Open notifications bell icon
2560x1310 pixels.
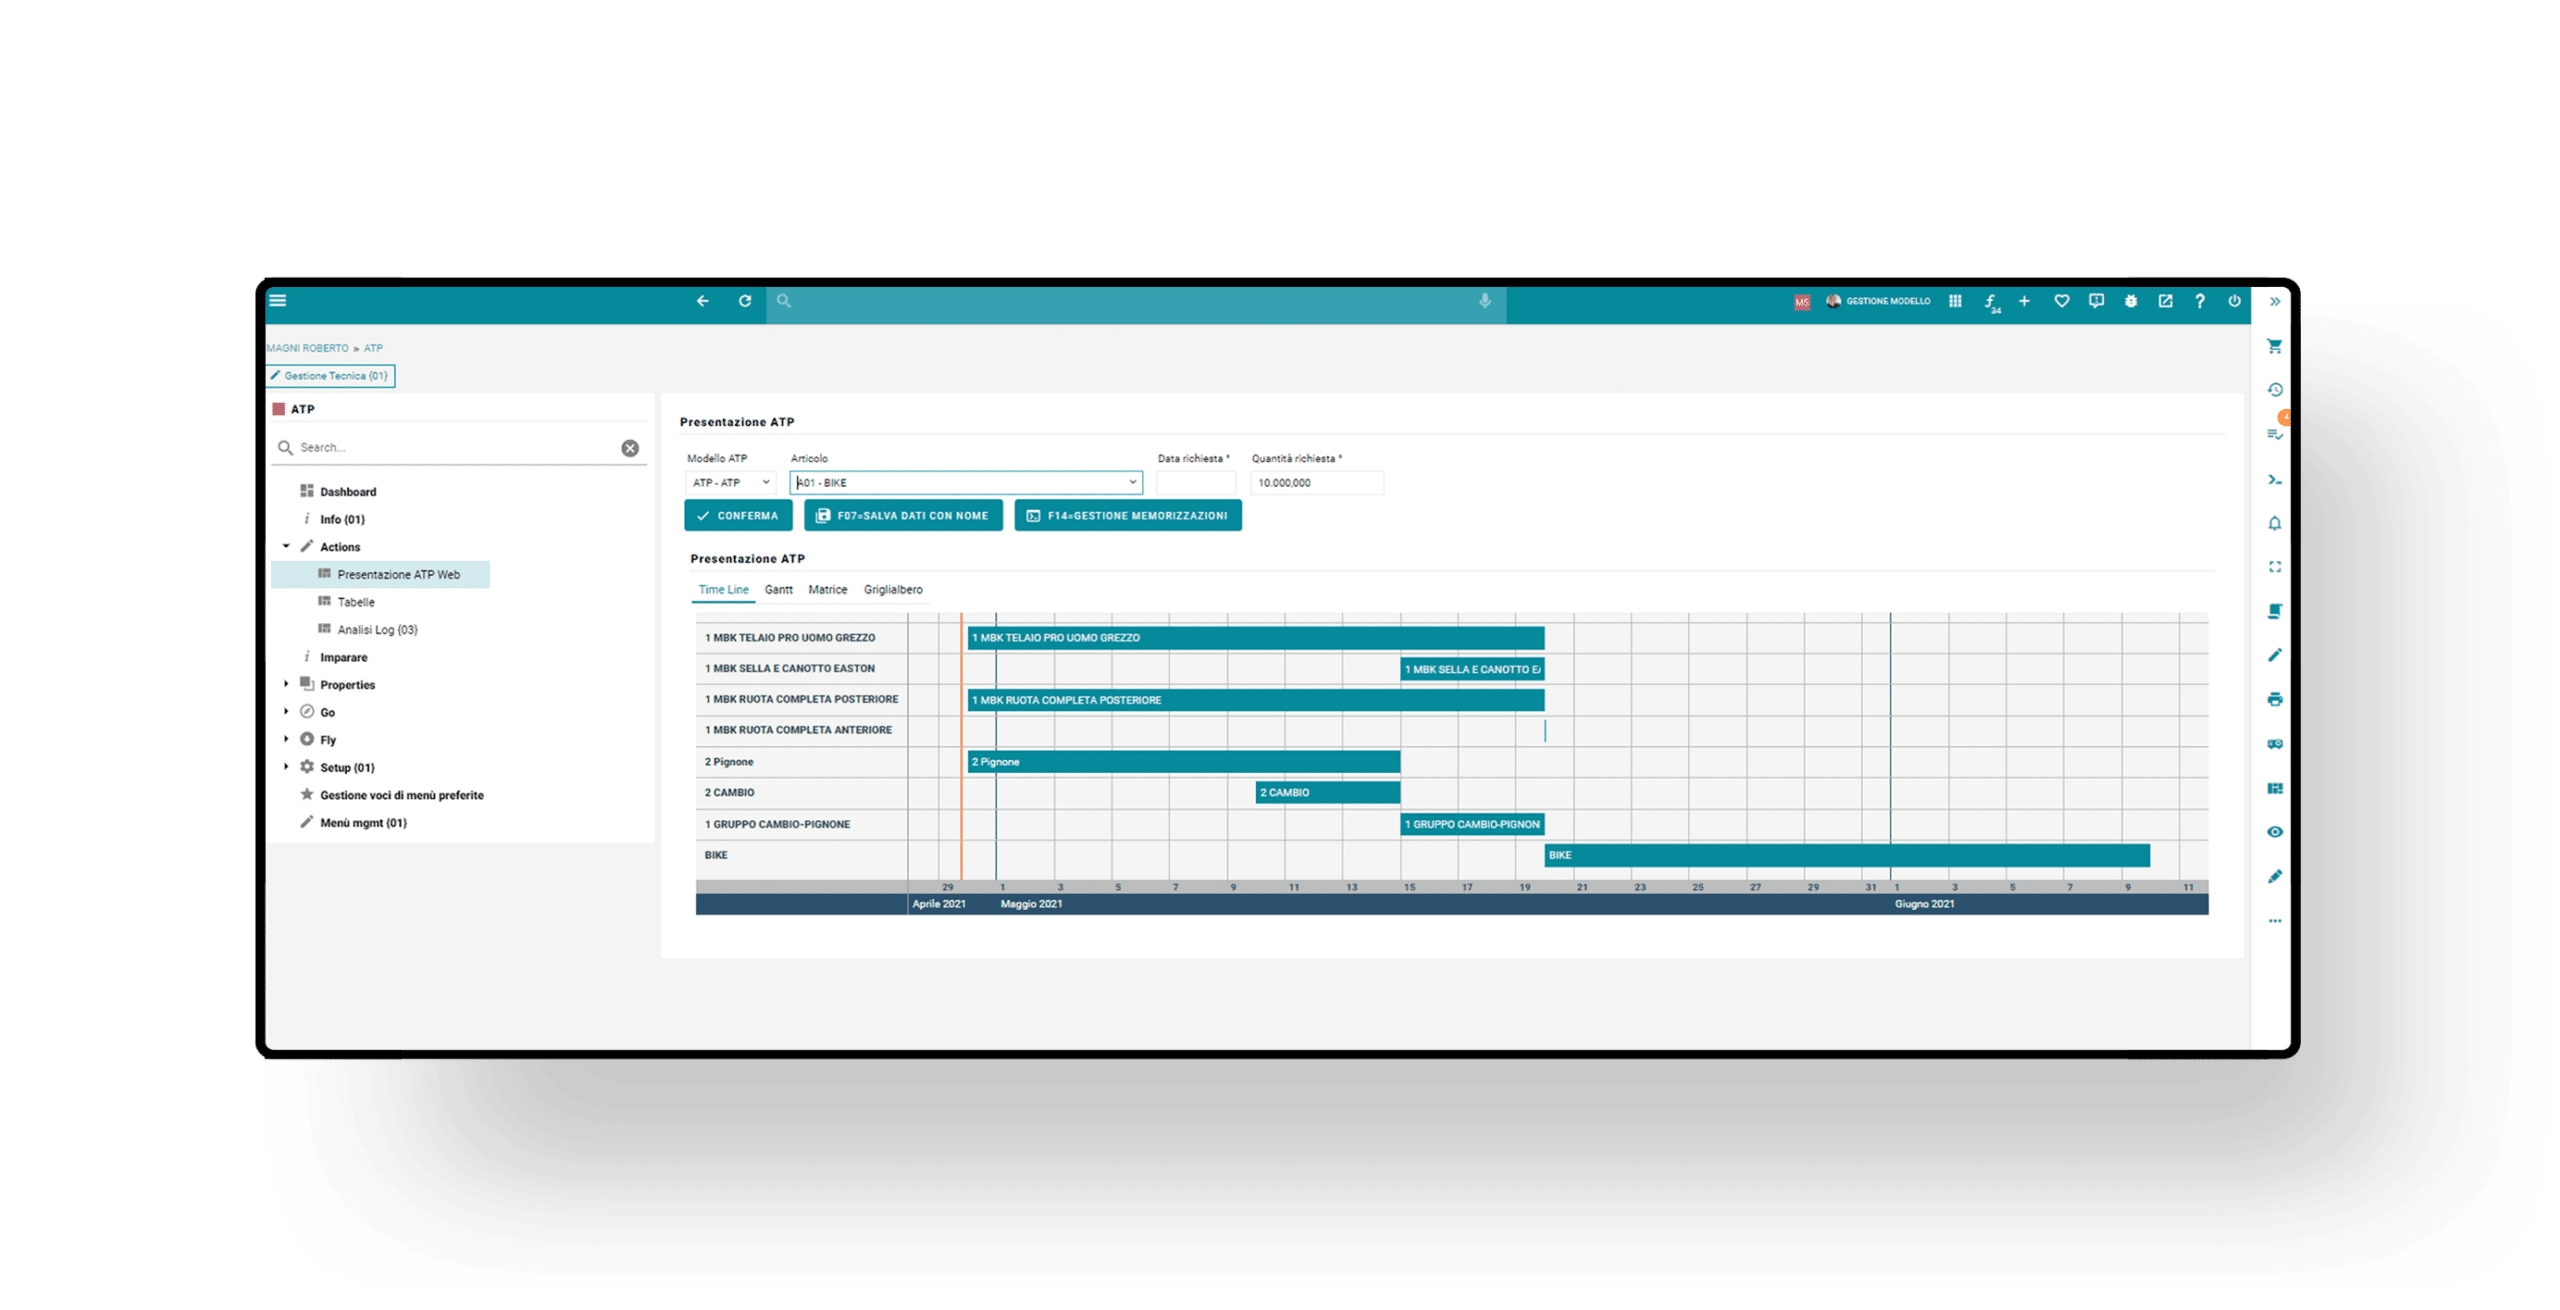pyautogui.click(x=2274, y=523)
